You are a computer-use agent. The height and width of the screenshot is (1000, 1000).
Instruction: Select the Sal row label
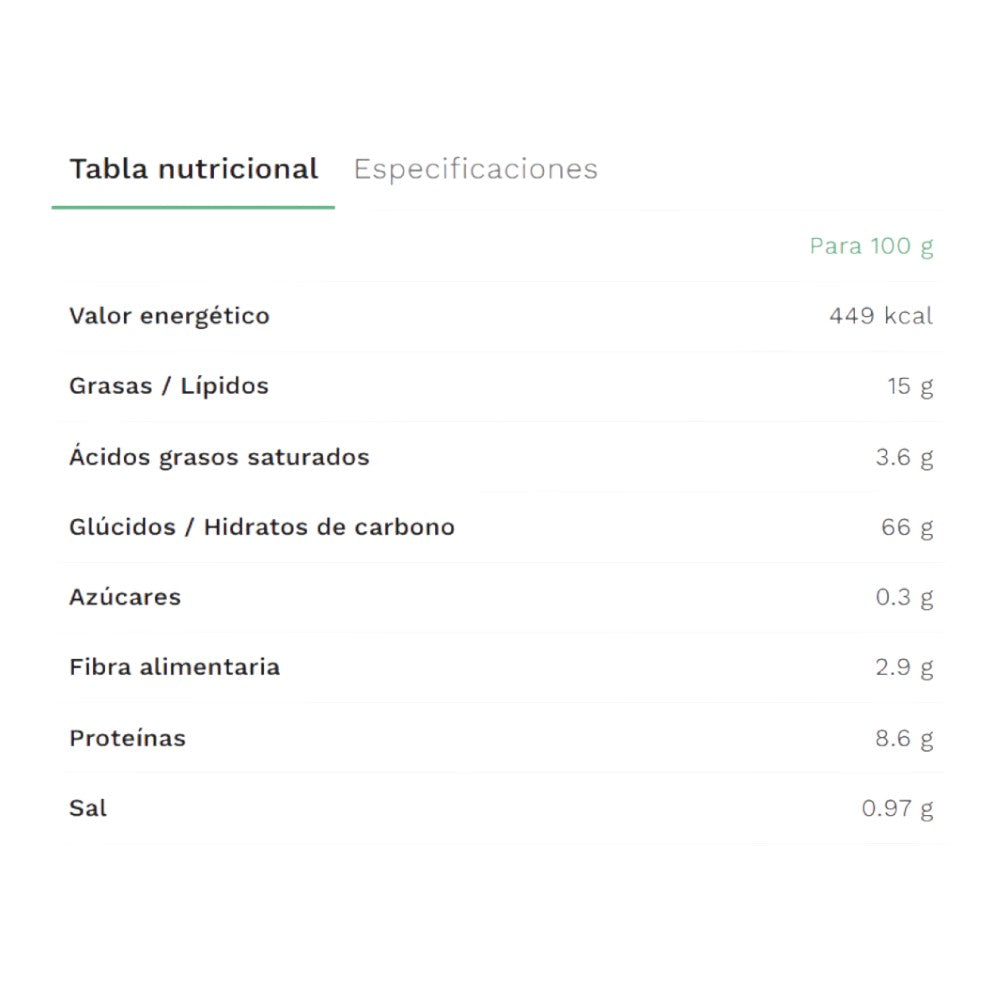[x=88, y=808]
